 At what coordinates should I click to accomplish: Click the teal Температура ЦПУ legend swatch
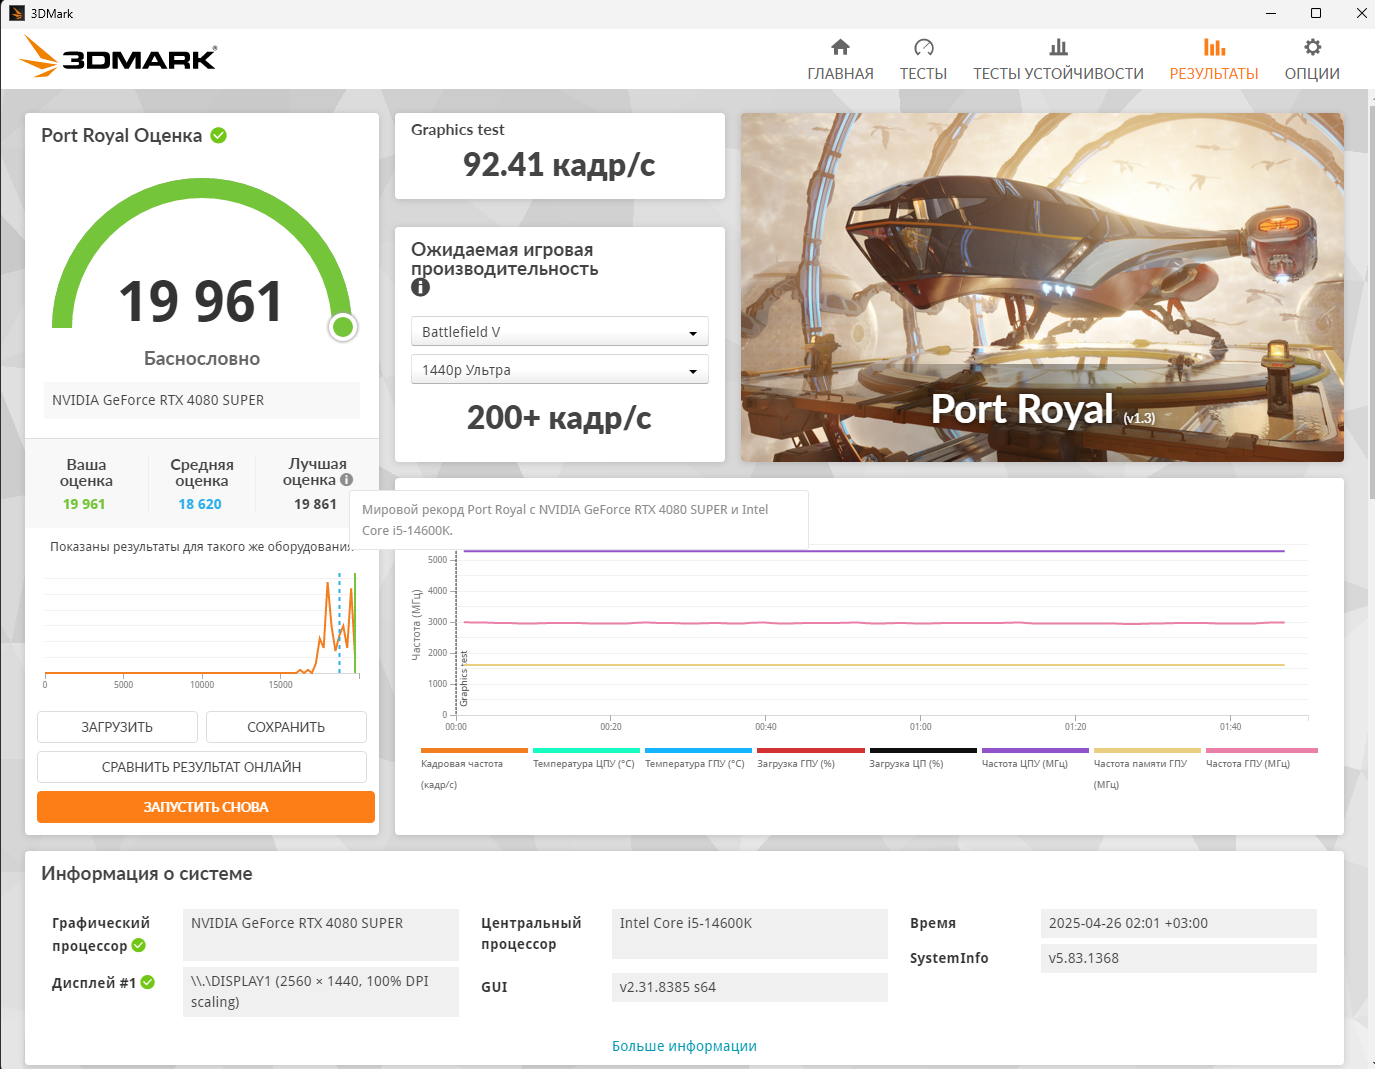[x=586, y=750]
